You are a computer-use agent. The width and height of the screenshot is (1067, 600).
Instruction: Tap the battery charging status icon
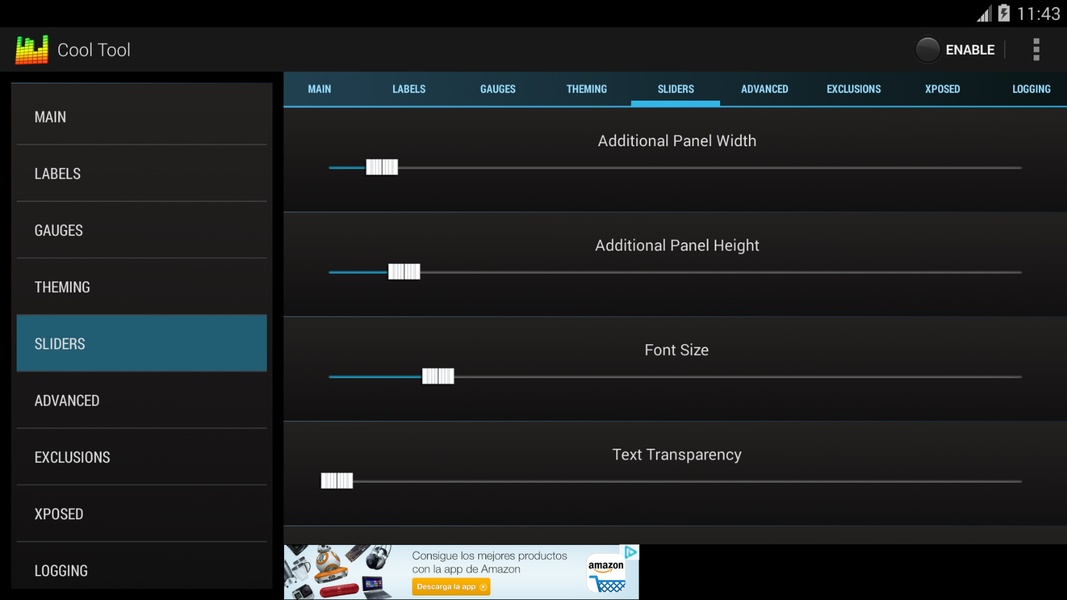pyautogui.click(x=1004, y=13)
